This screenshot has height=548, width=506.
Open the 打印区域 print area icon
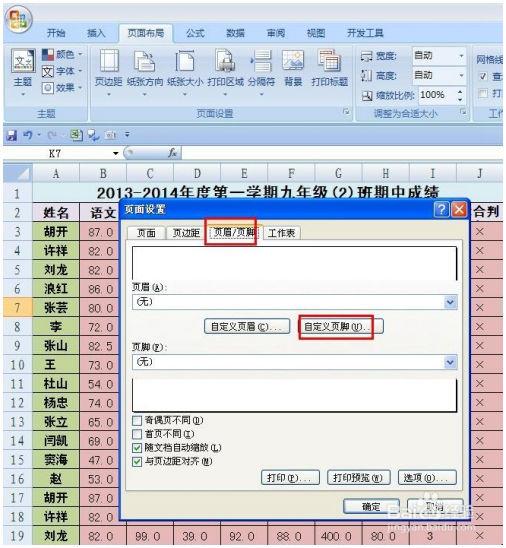coord(225,69)
